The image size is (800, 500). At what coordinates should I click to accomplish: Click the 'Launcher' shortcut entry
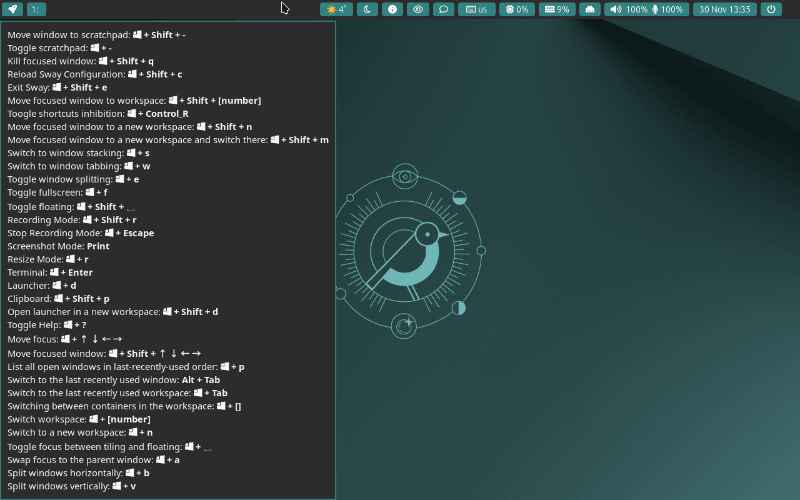(x=42, y=286)
